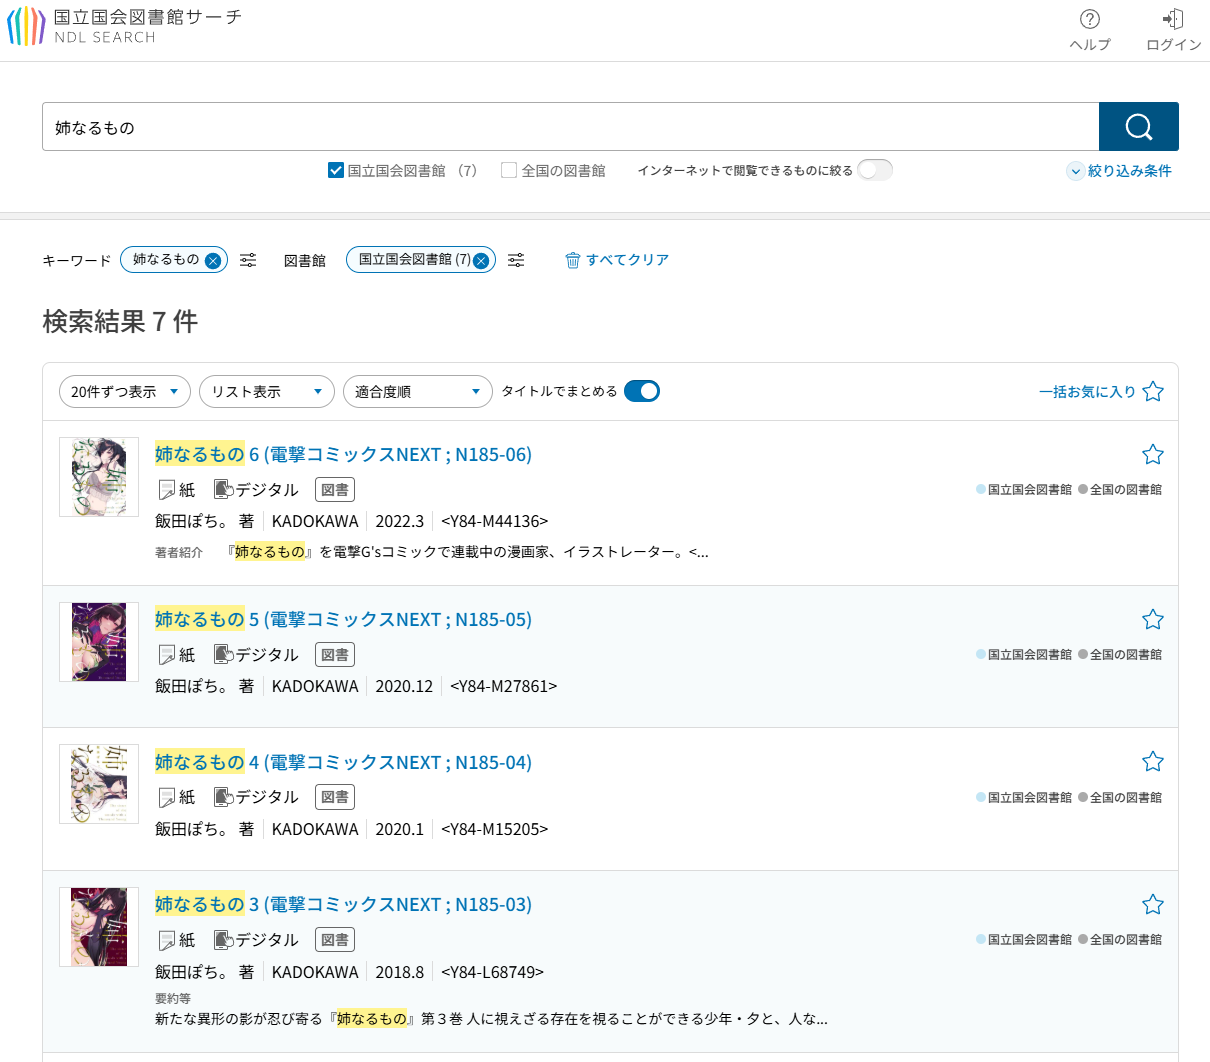Click the publication date 2020.12
The height and width of the screenshot is (1062, 1210).
coord(404,687)
